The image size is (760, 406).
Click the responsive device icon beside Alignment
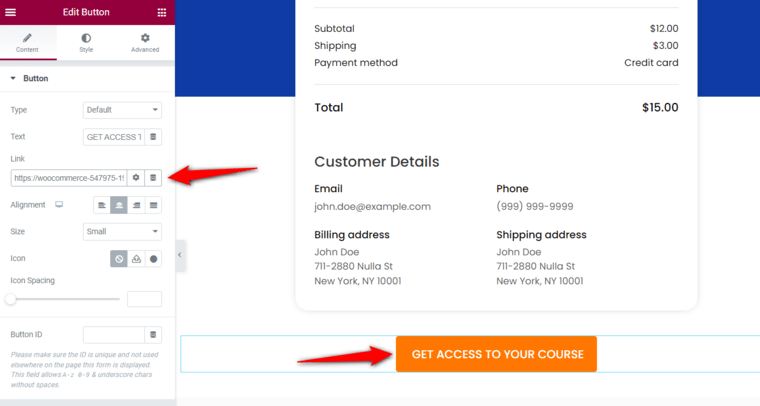tap(59, 204)
